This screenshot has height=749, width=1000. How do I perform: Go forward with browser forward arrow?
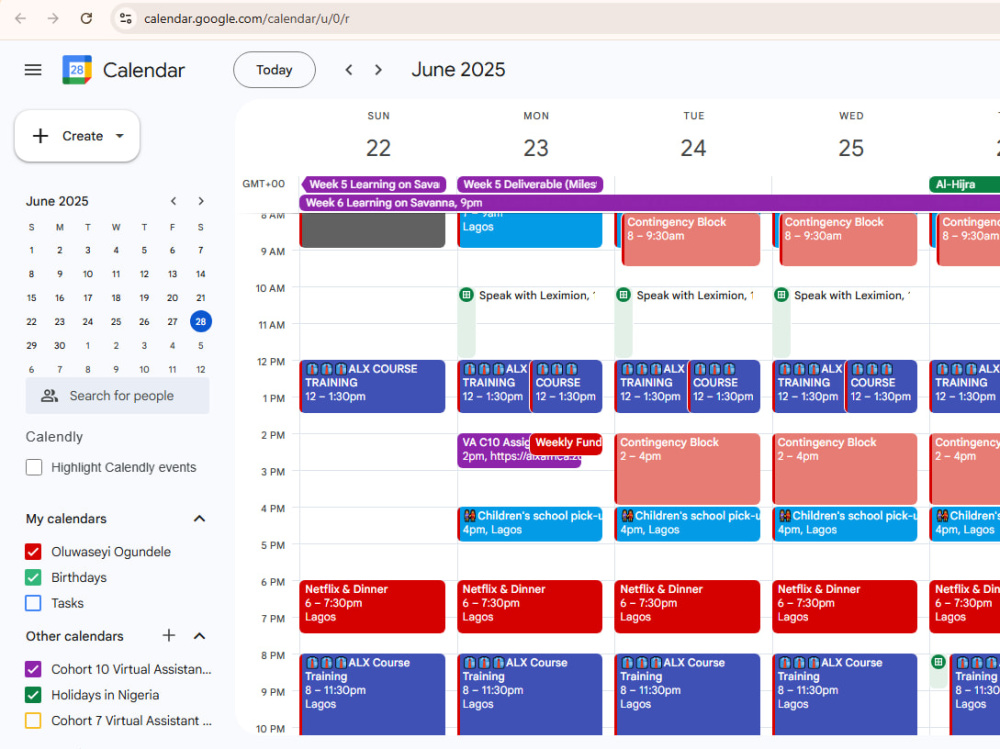[53, 19]
